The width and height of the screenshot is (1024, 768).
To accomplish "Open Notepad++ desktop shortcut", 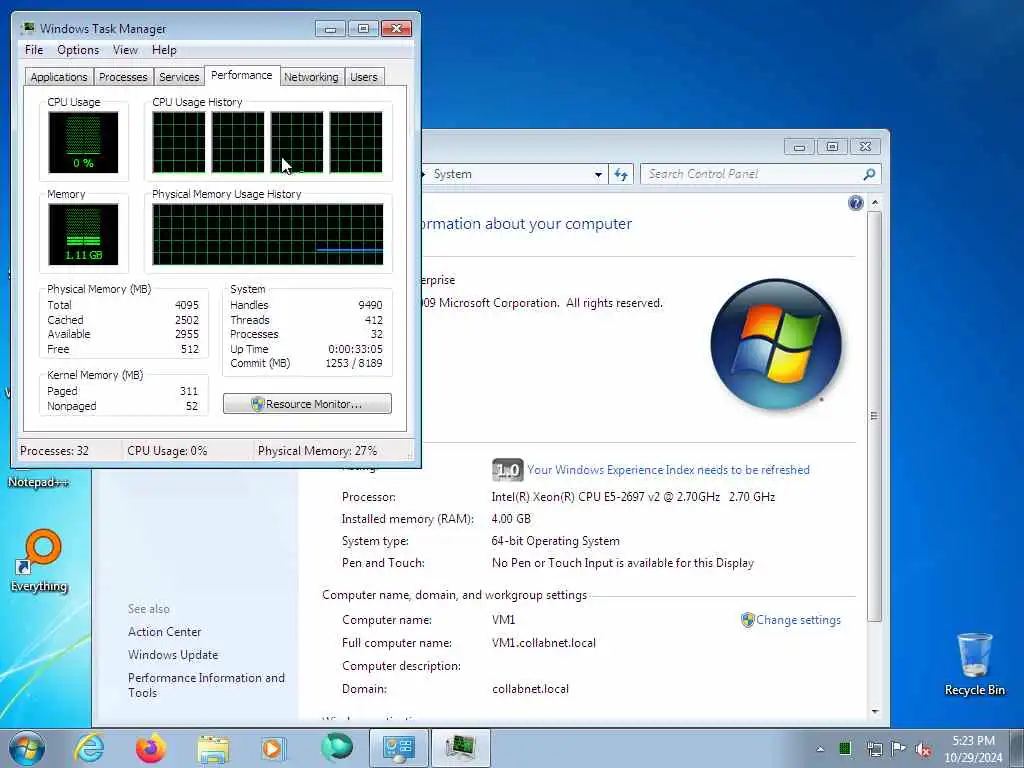I will click(38, 482).
